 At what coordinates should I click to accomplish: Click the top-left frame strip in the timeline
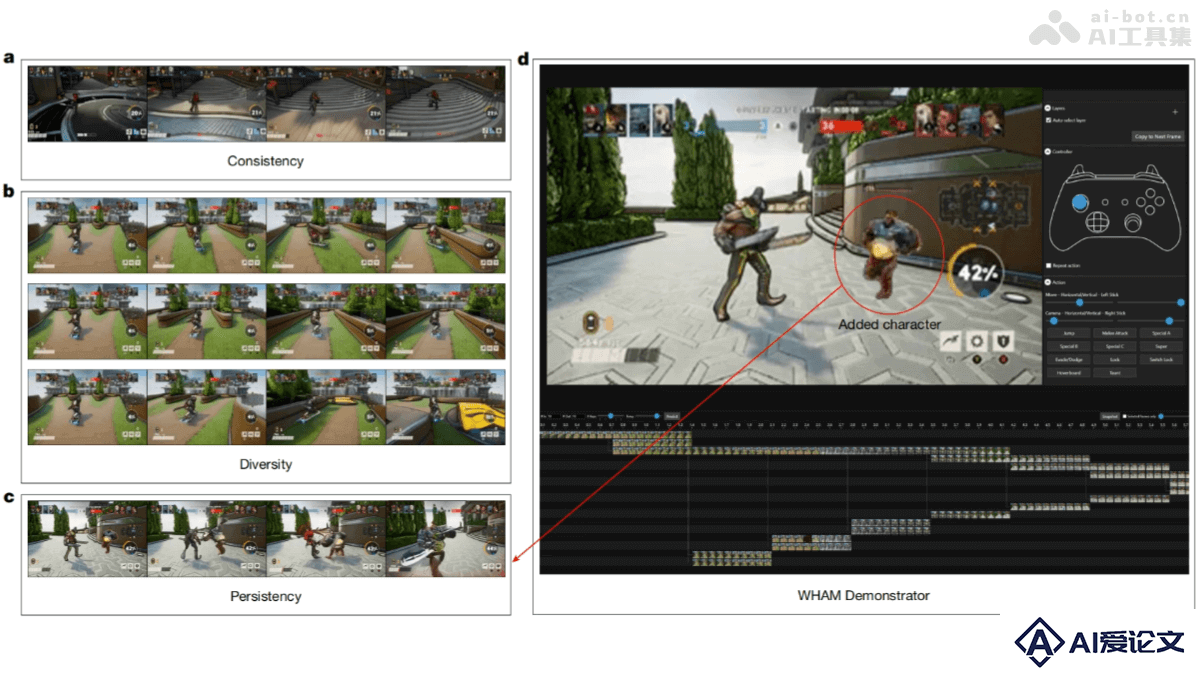616,435
